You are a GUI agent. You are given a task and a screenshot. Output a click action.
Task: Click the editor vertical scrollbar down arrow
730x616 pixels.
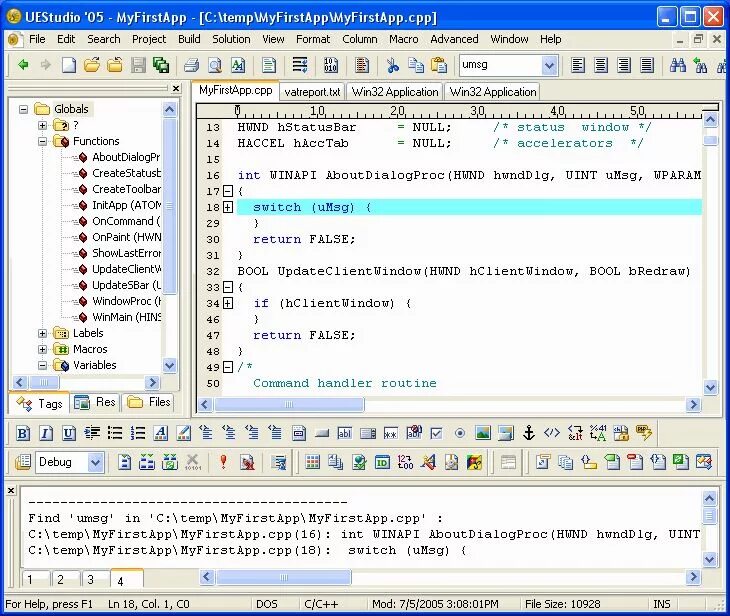pos(710,386)
